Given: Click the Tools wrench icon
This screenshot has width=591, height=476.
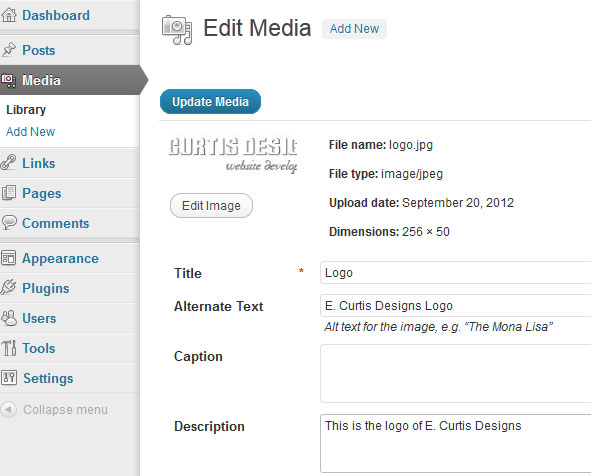Looking at the screenshot, I should tap(9, 348).
